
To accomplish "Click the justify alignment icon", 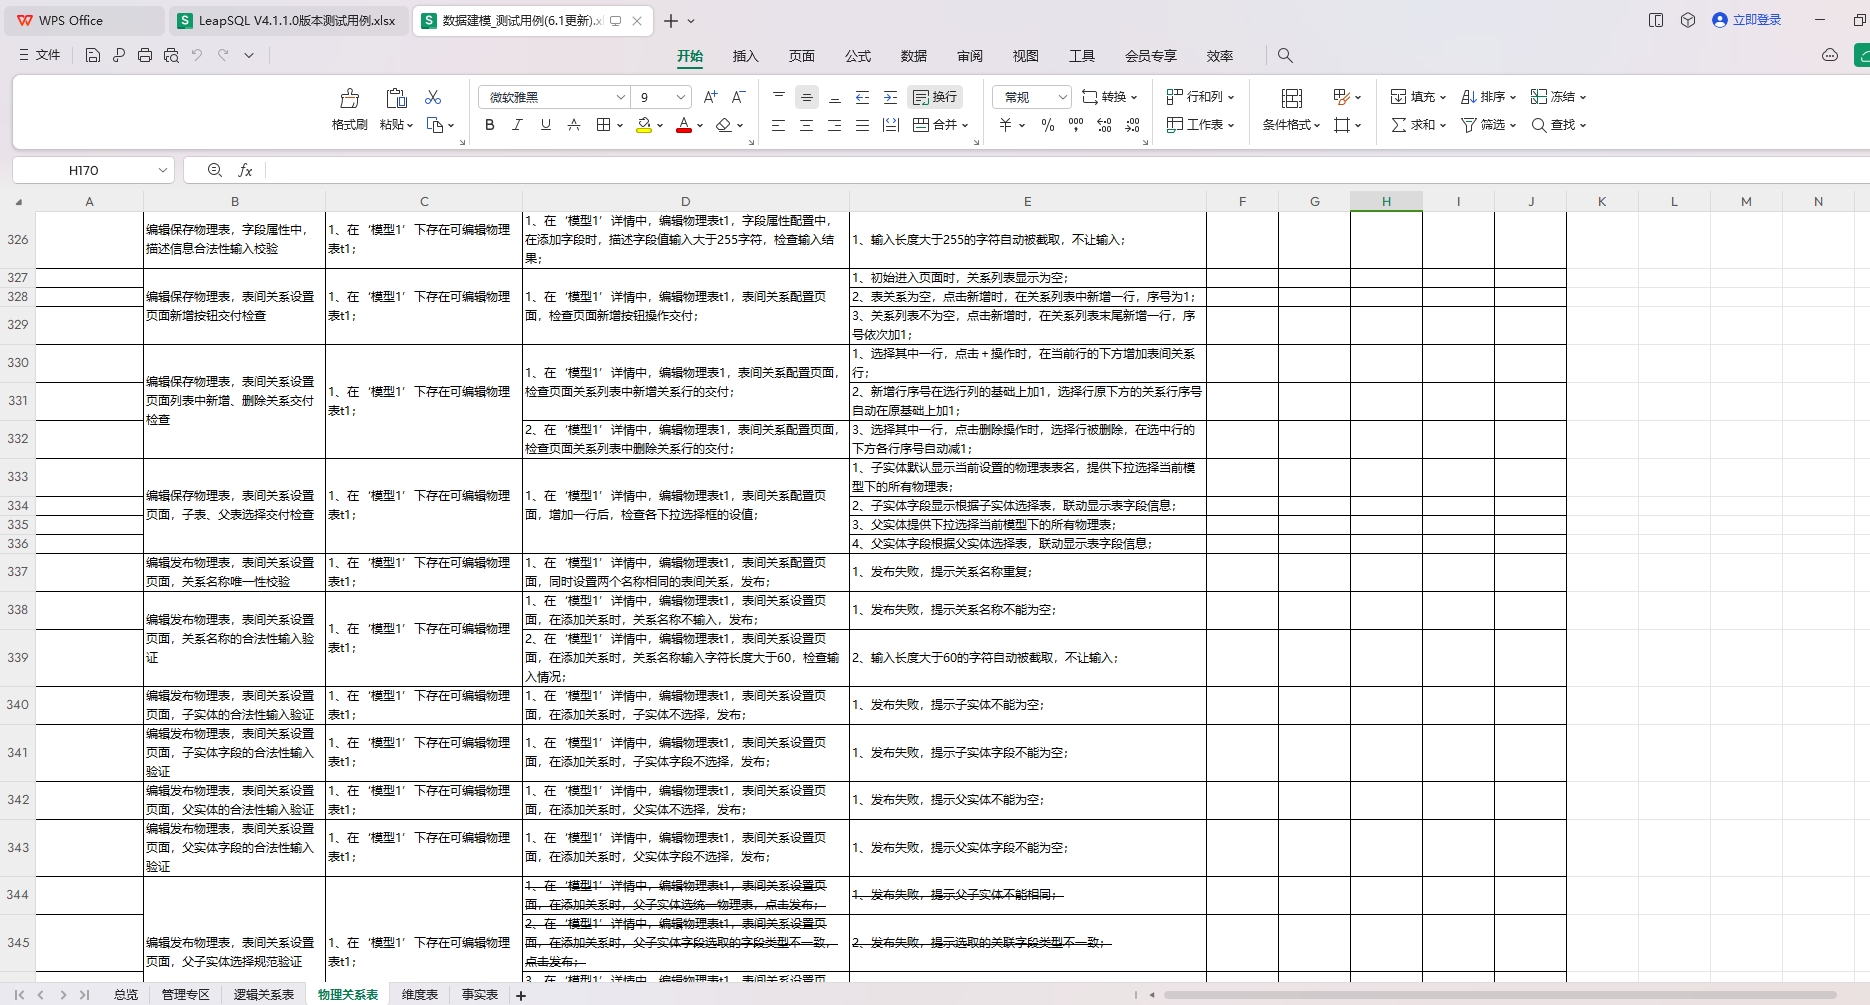I will tap(862, 125).
